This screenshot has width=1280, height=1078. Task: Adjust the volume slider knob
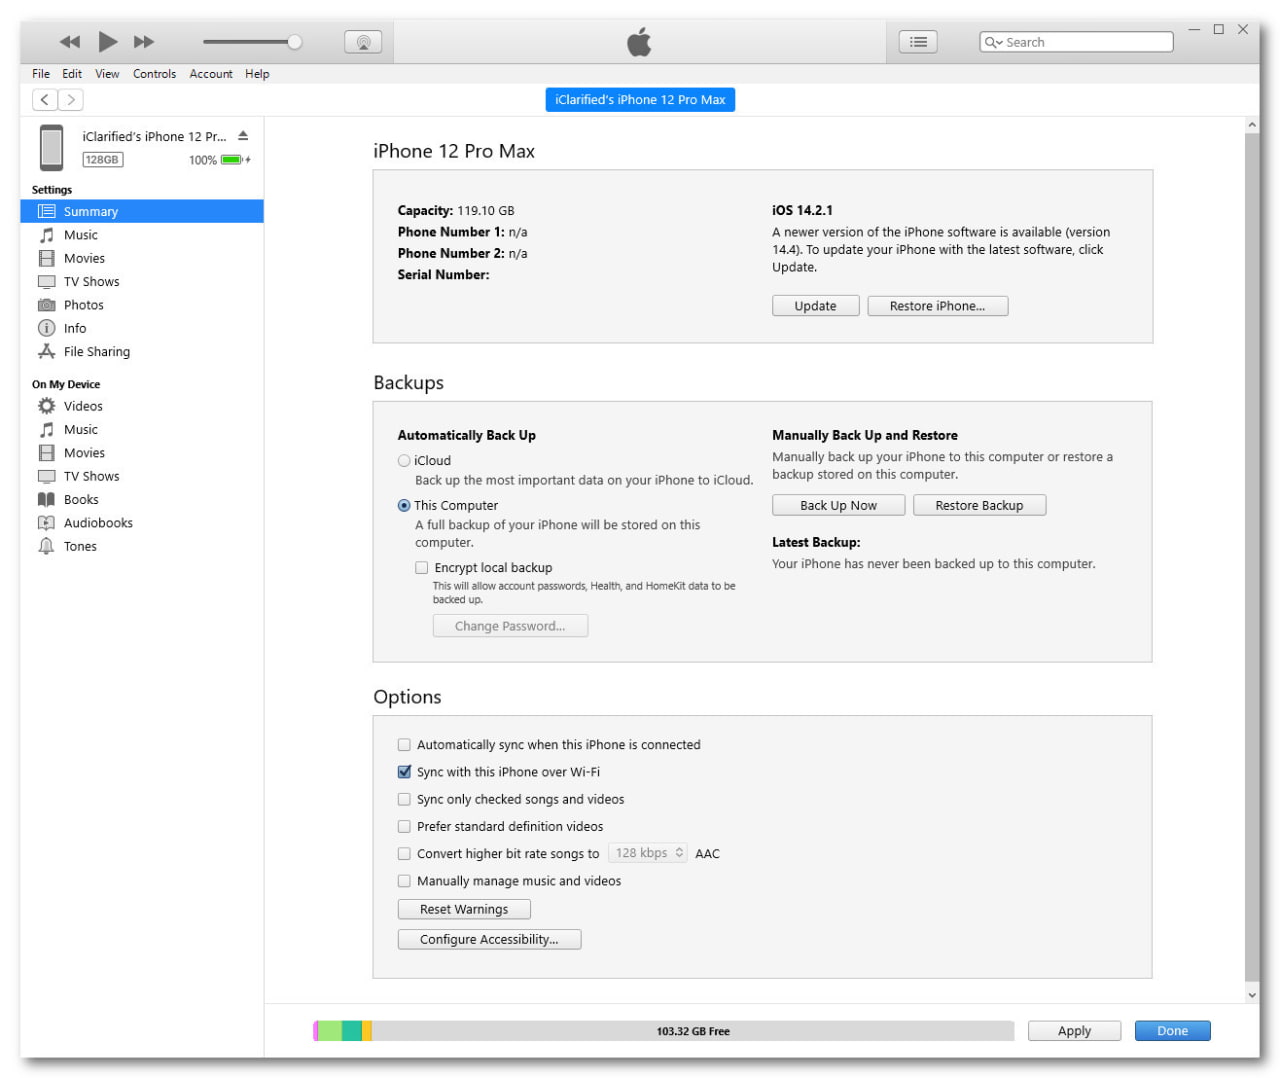pos(294,42)
